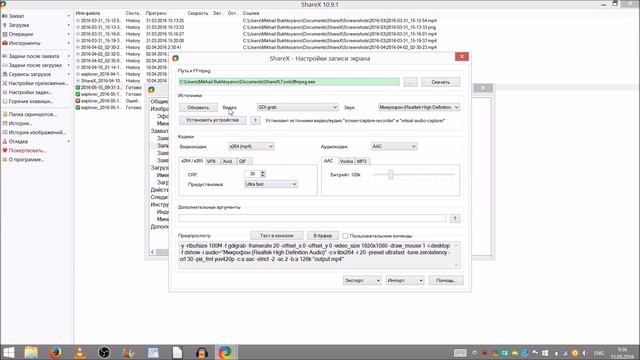Click the Тест в консоли button

[x=276, y=236]
